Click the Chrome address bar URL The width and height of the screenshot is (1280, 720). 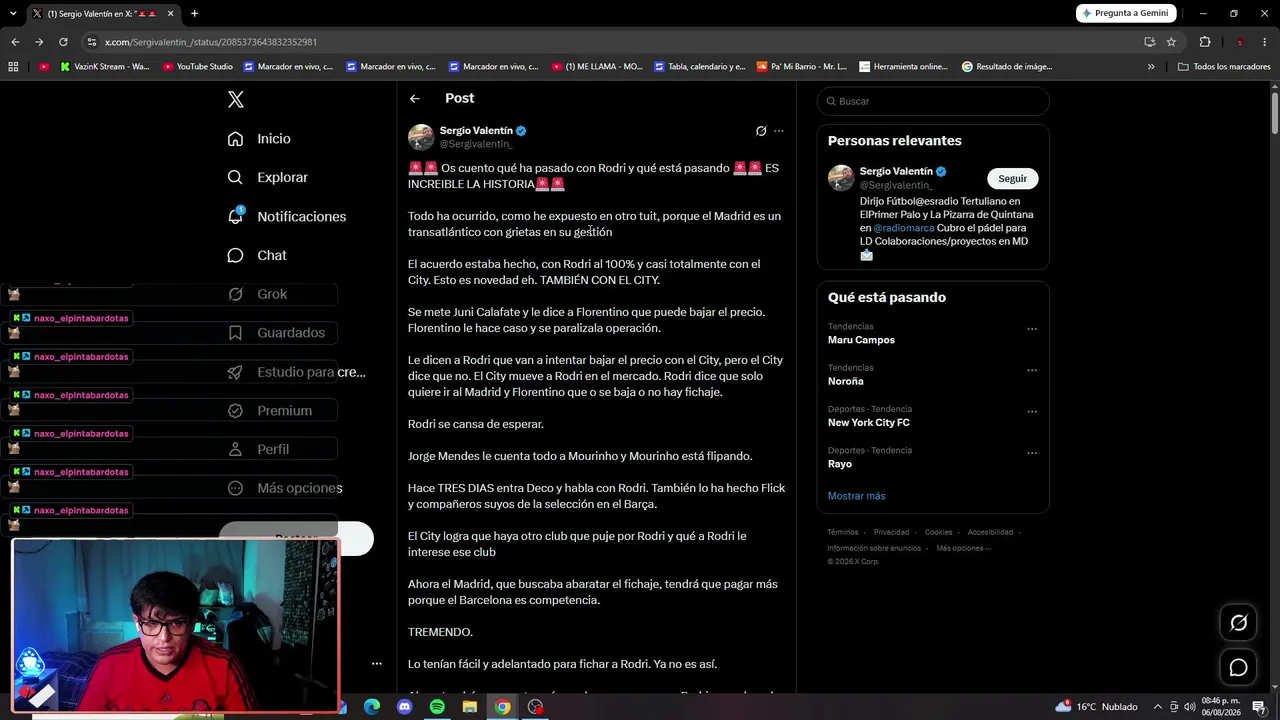tap(211, 42)
